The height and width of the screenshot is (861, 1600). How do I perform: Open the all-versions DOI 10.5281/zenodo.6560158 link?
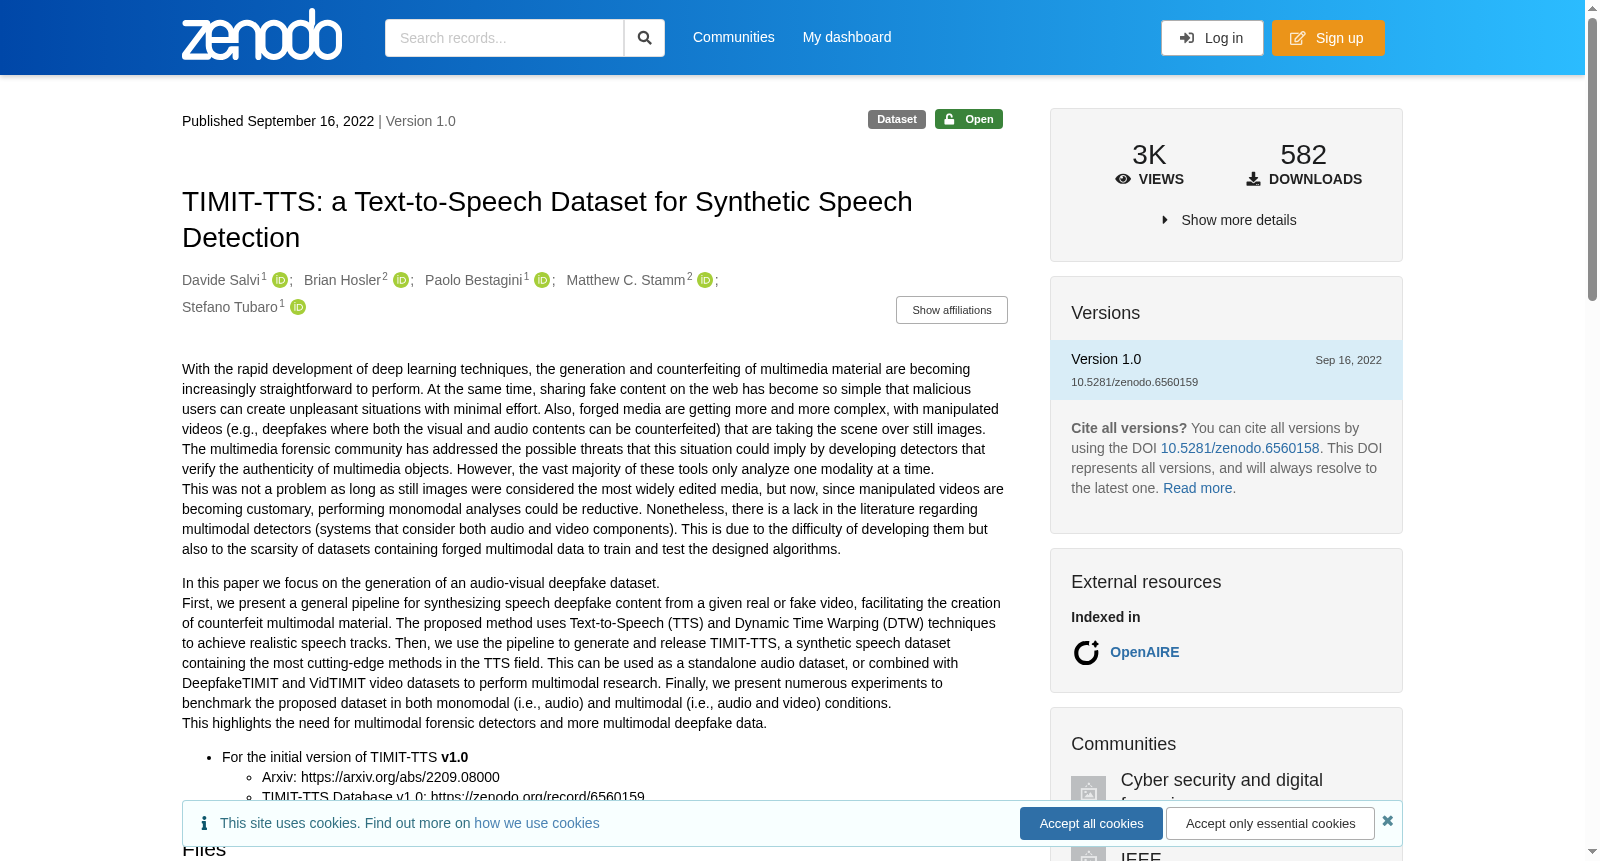(1240, 448)
